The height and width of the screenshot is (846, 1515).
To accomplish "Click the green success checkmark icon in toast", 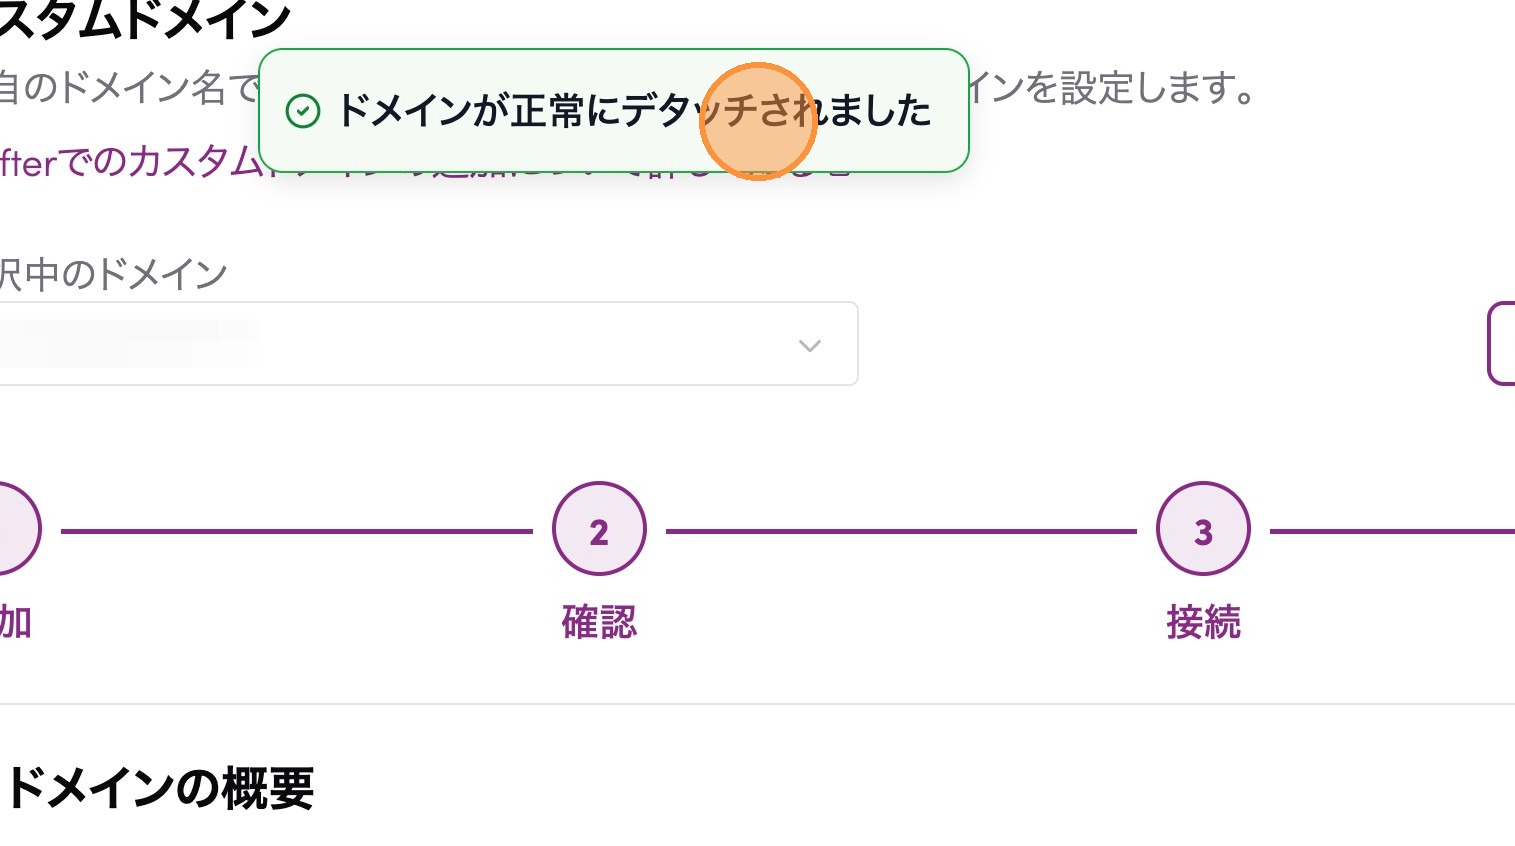I will point(303,111).
